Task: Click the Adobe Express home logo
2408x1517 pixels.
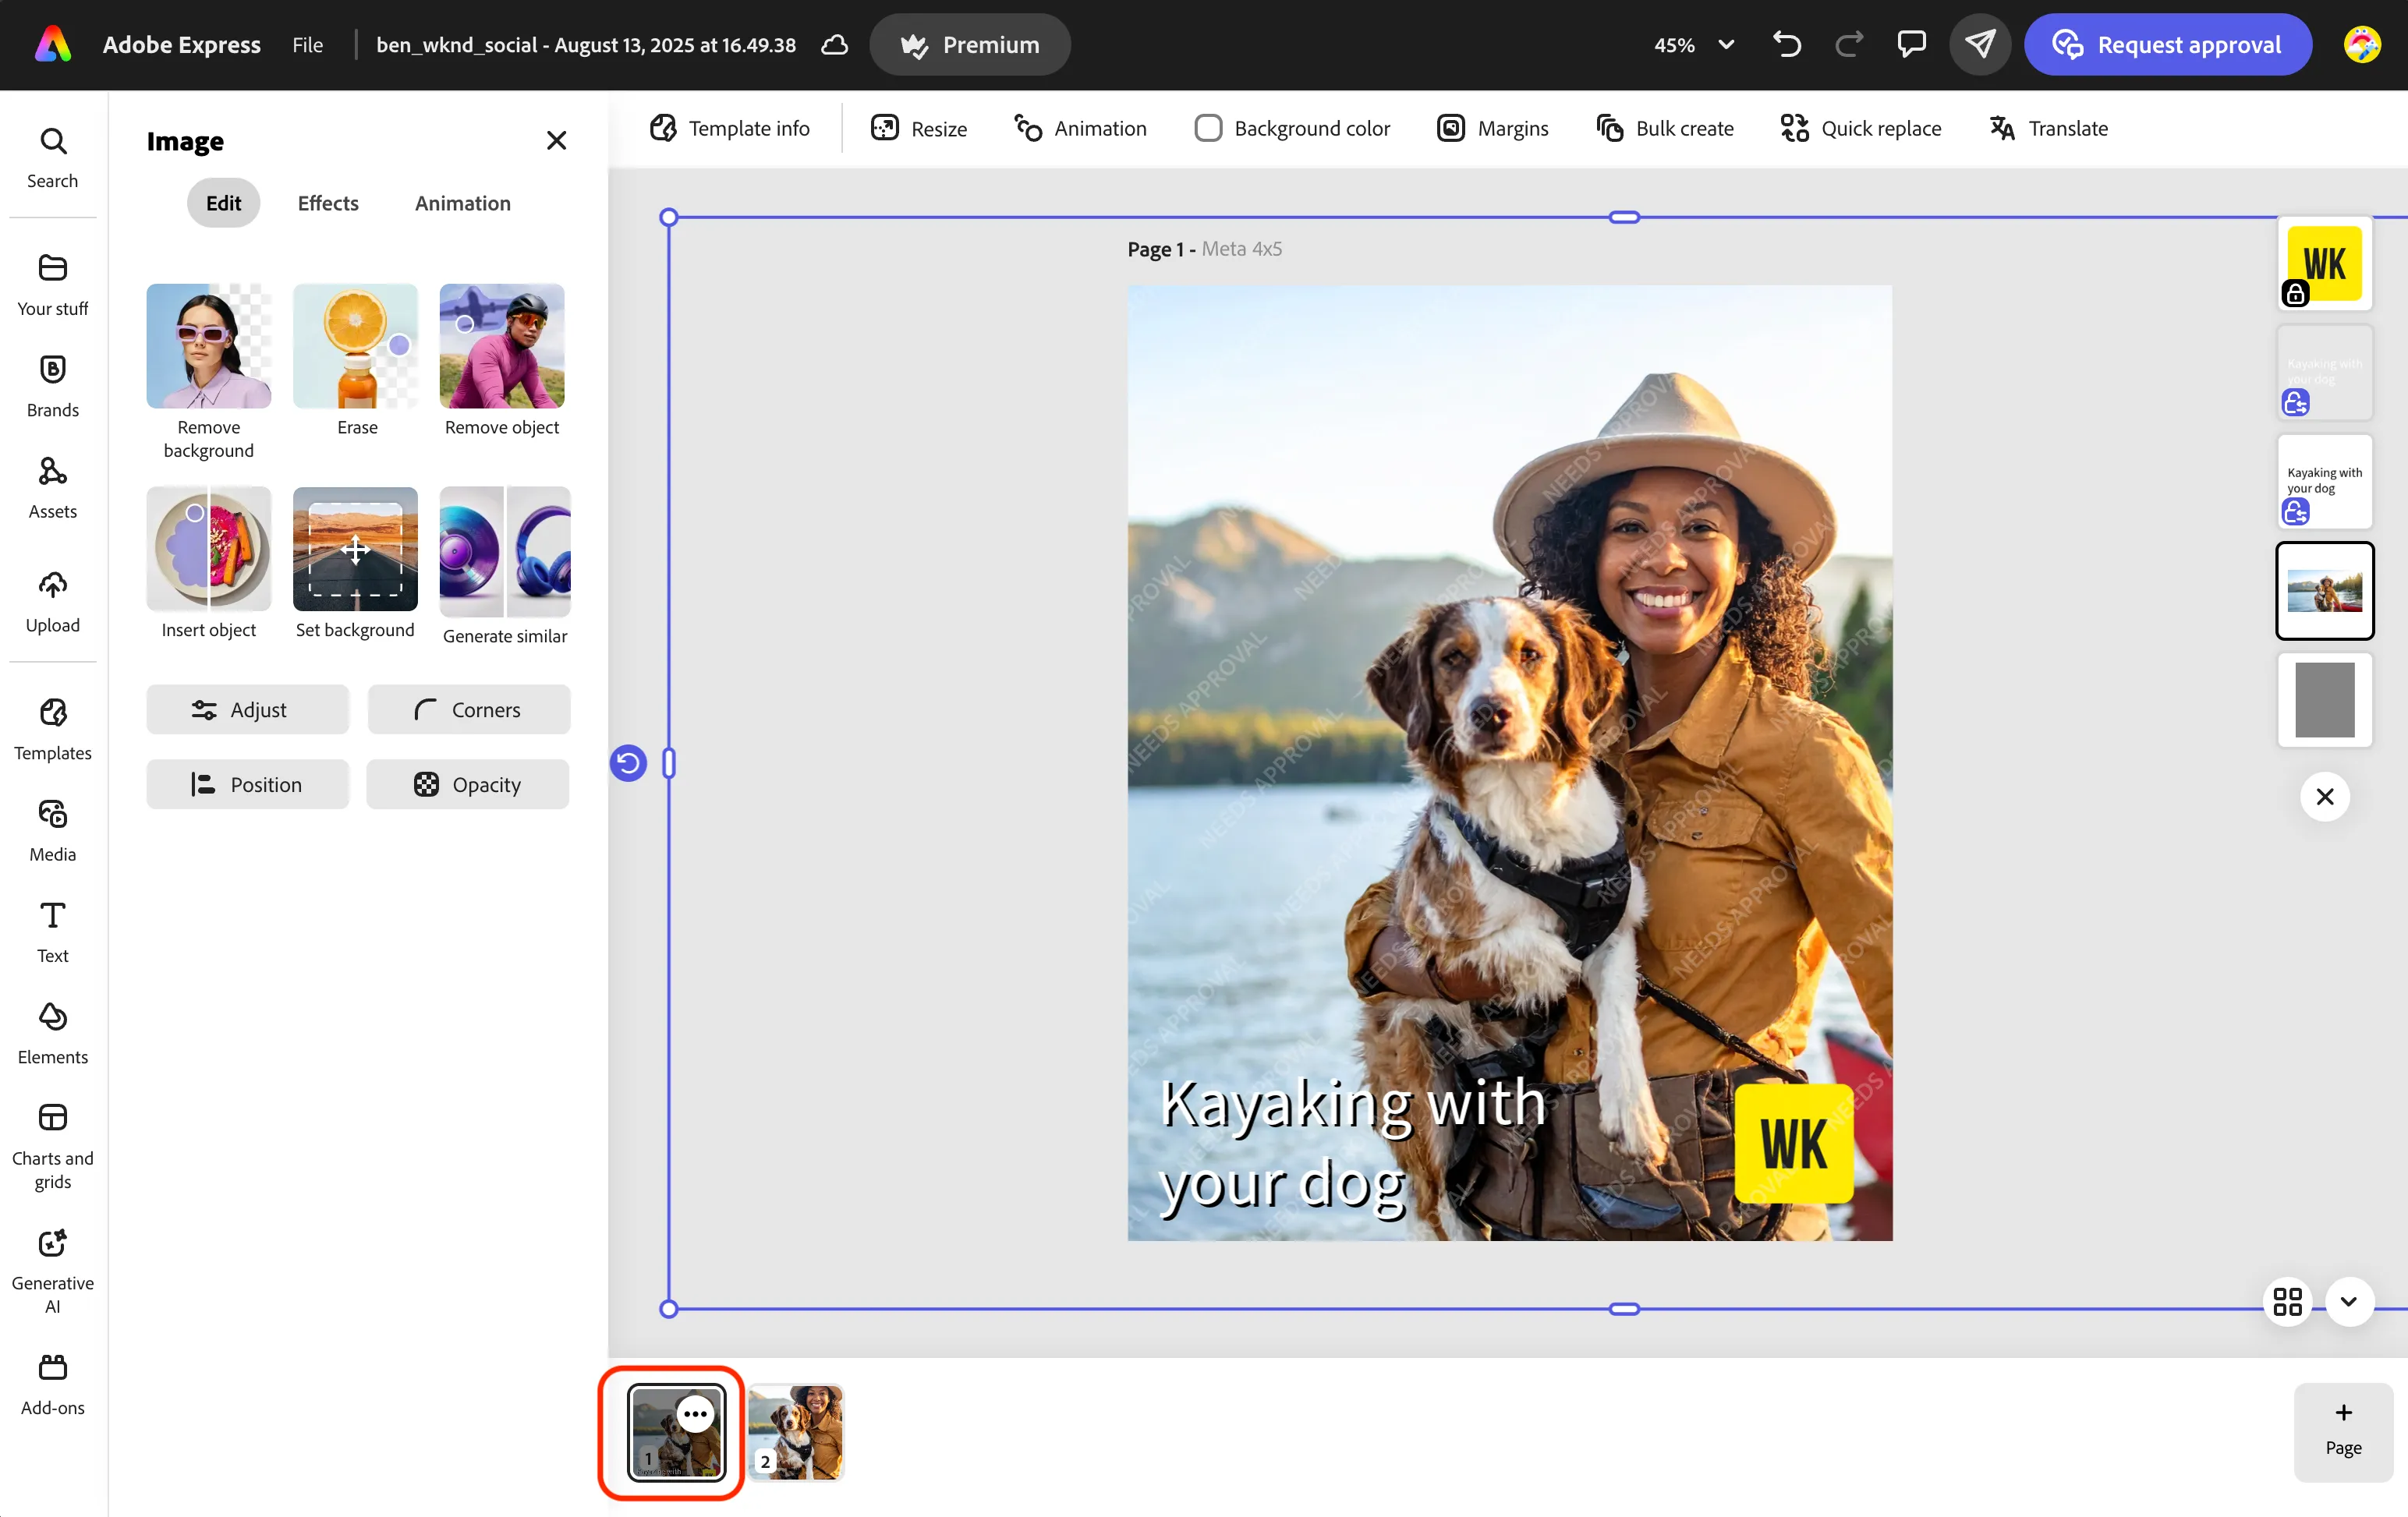Action: (52, 44)
